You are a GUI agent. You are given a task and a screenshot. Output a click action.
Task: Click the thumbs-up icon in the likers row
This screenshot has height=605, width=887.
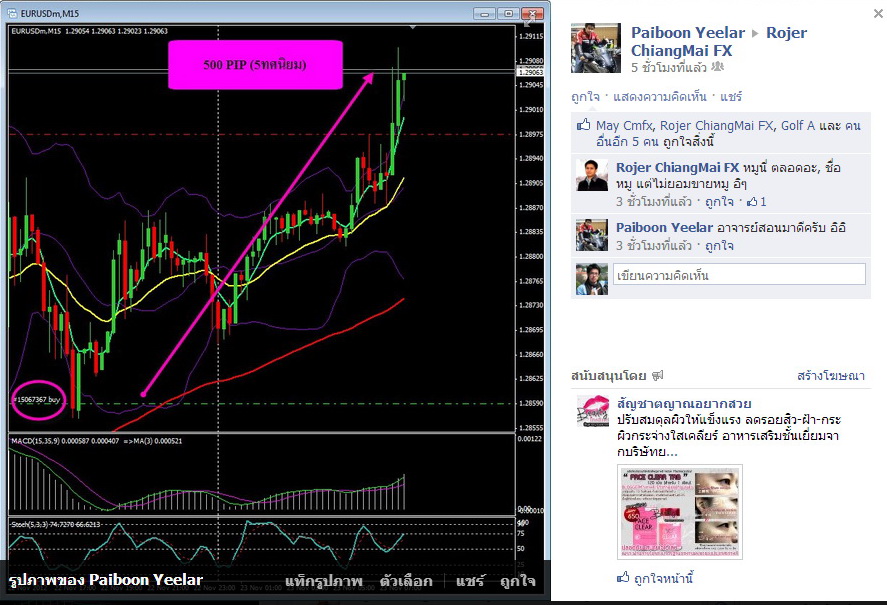(x=583, y=125)
